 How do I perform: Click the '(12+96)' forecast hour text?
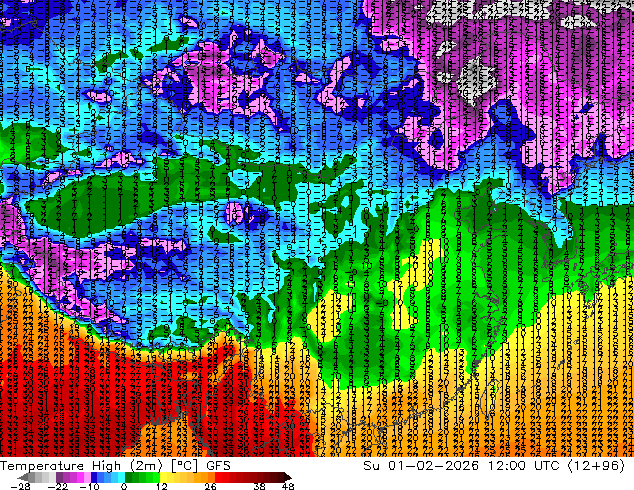(x=596, y=466)
